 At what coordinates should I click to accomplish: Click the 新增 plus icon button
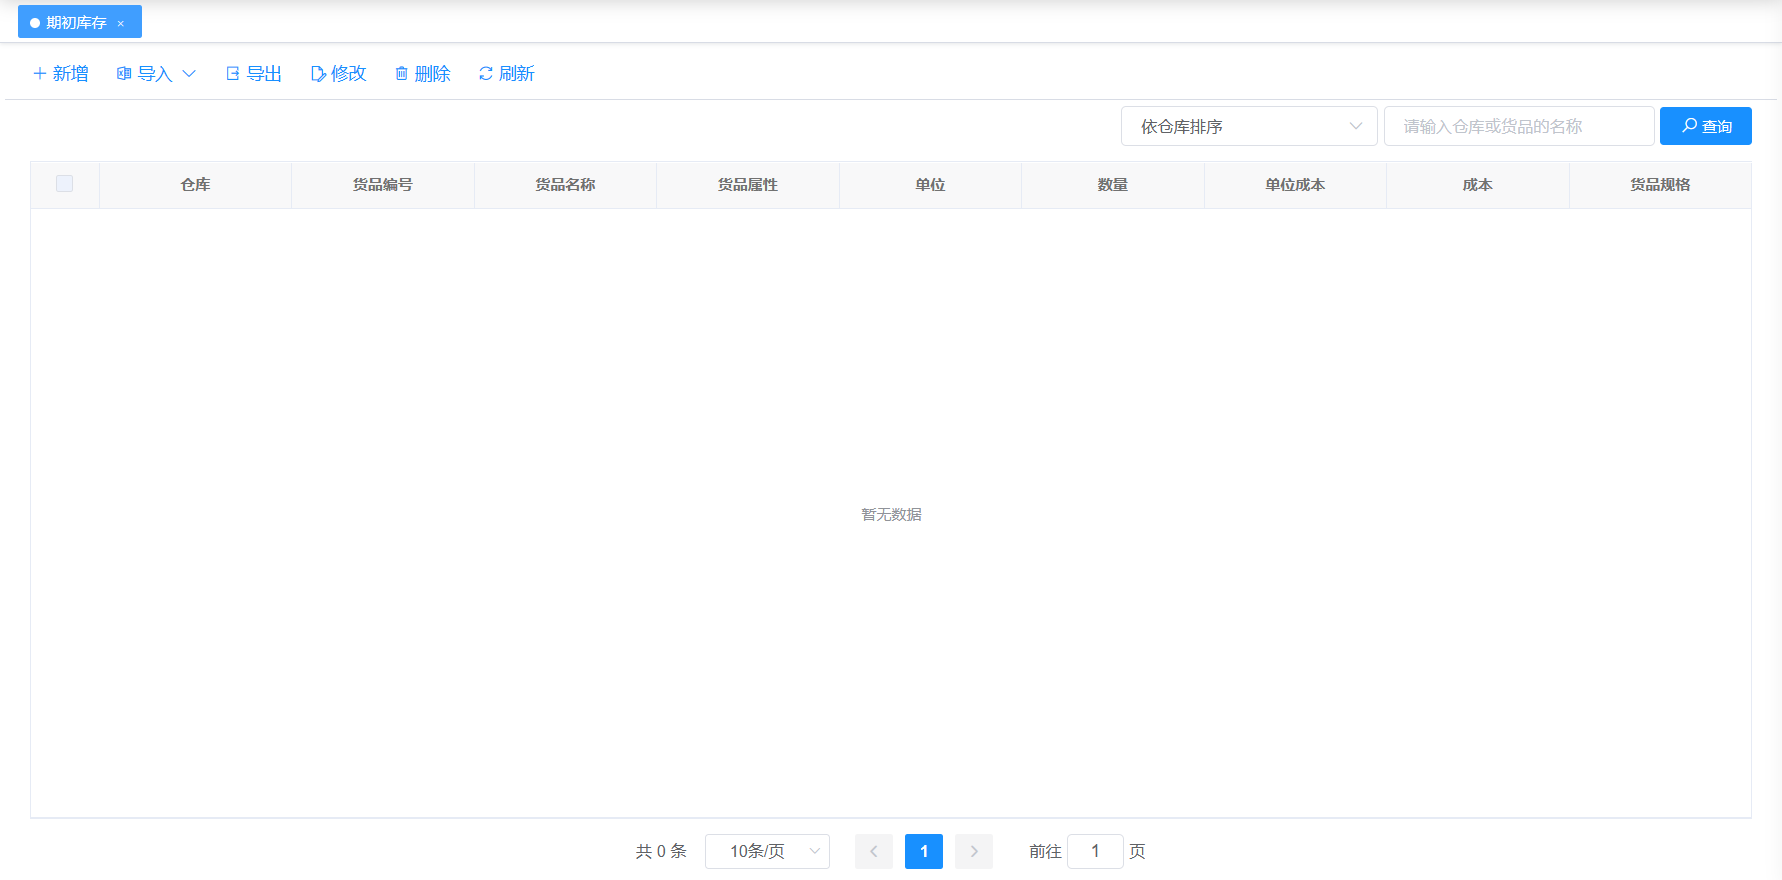[x=61, y=74]
